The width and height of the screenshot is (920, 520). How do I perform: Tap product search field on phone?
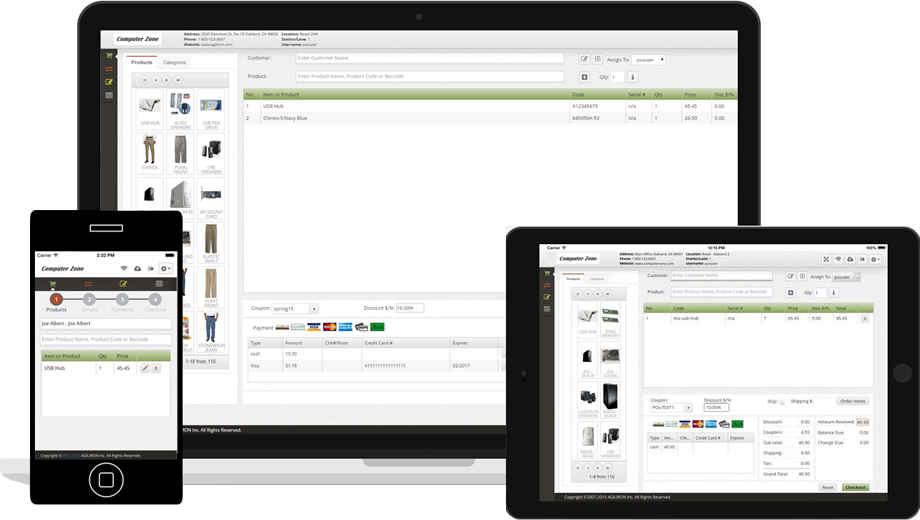[106, 339]
